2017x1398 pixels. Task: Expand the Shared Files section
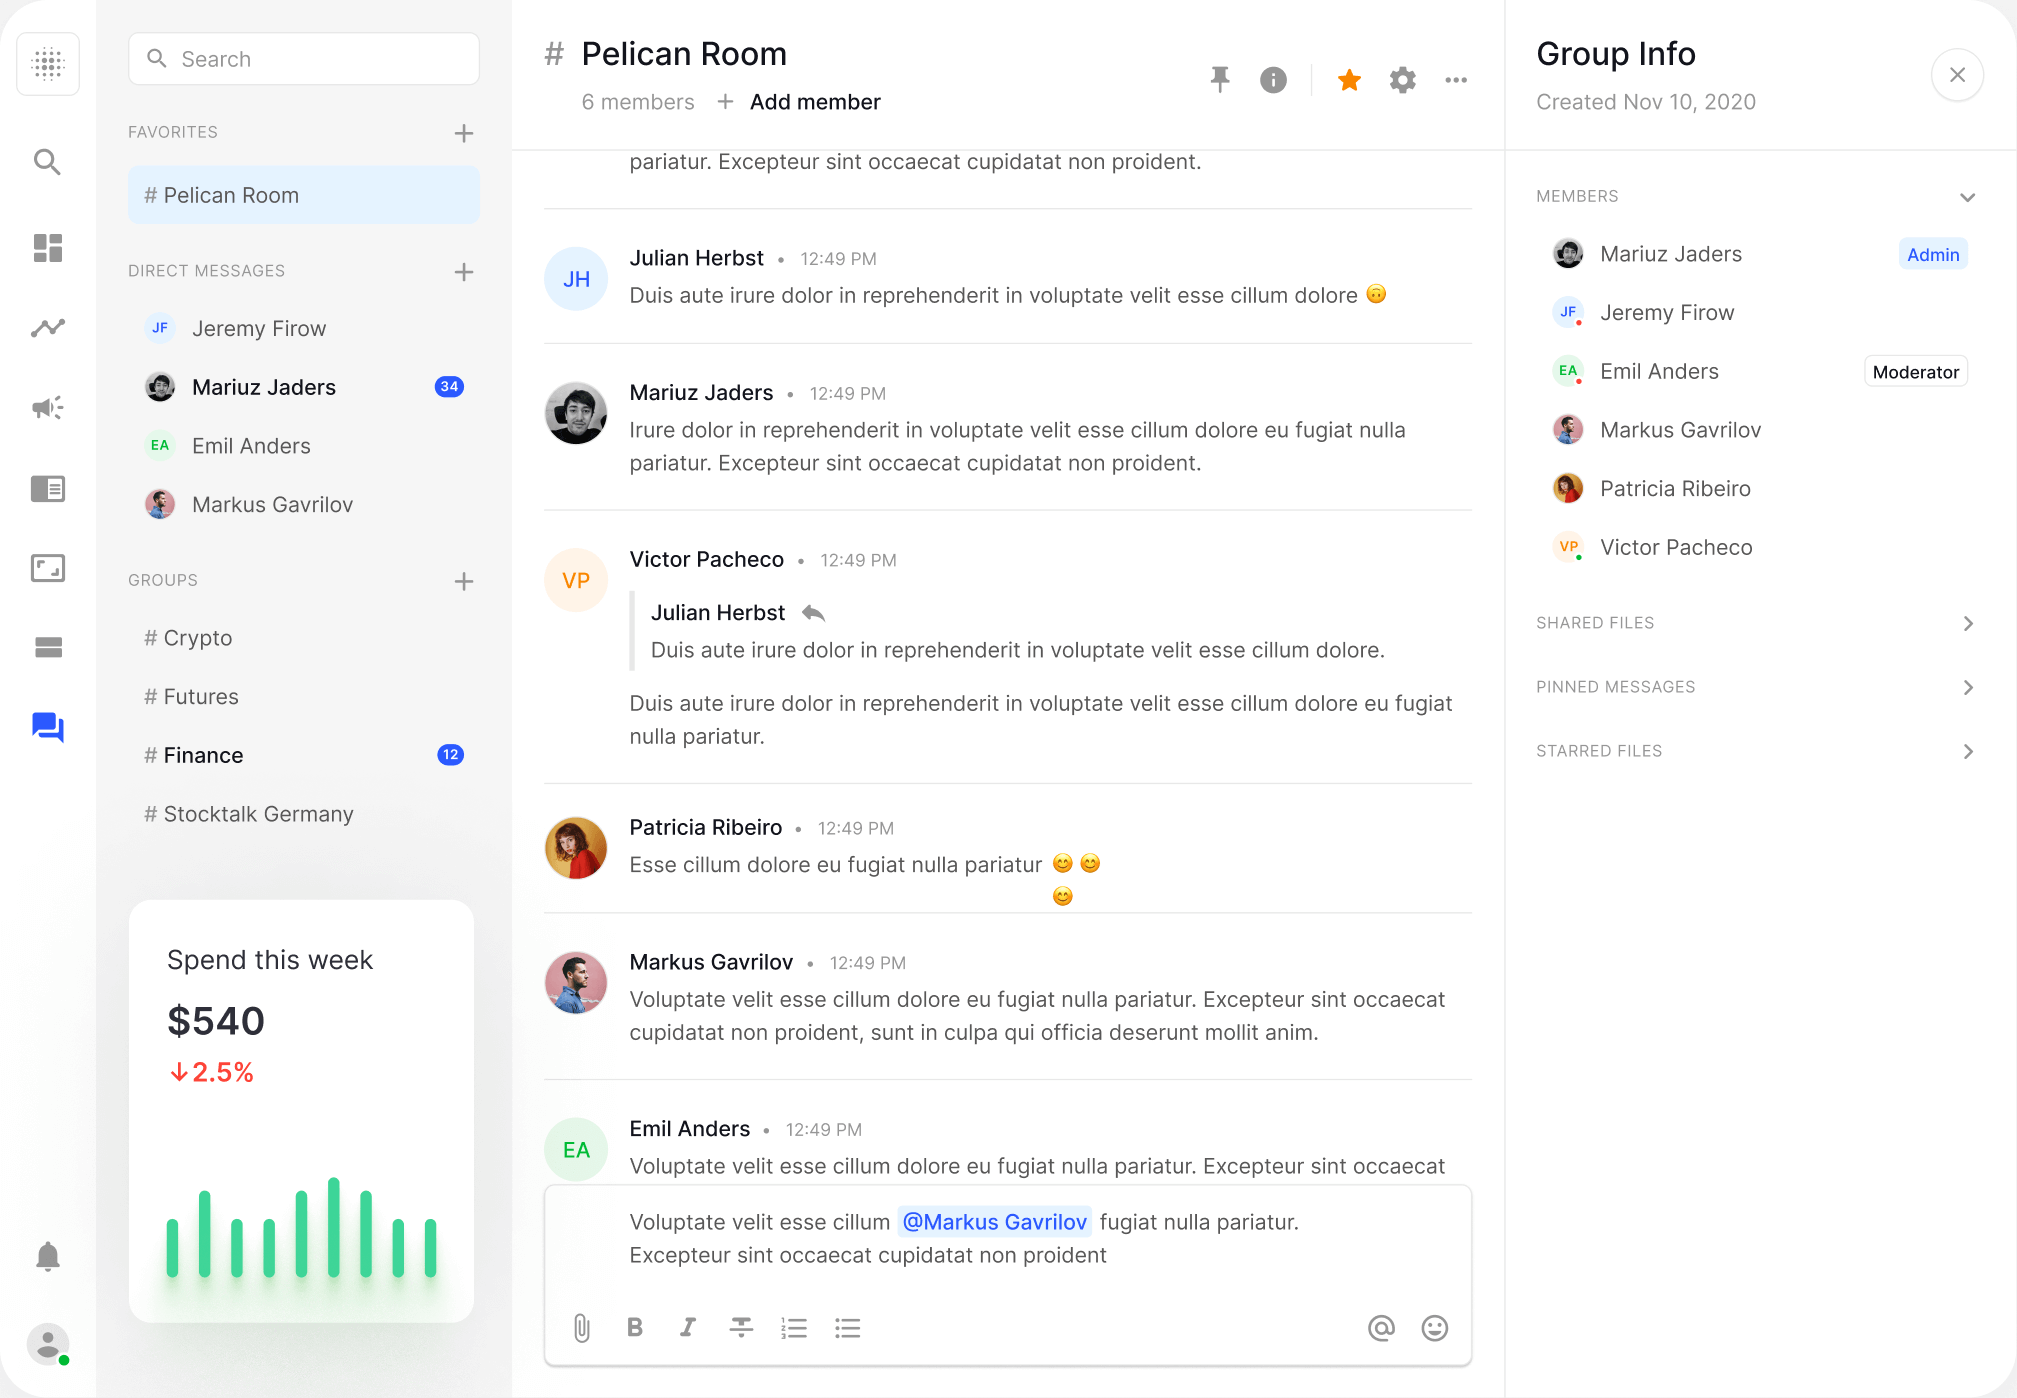1967,623
